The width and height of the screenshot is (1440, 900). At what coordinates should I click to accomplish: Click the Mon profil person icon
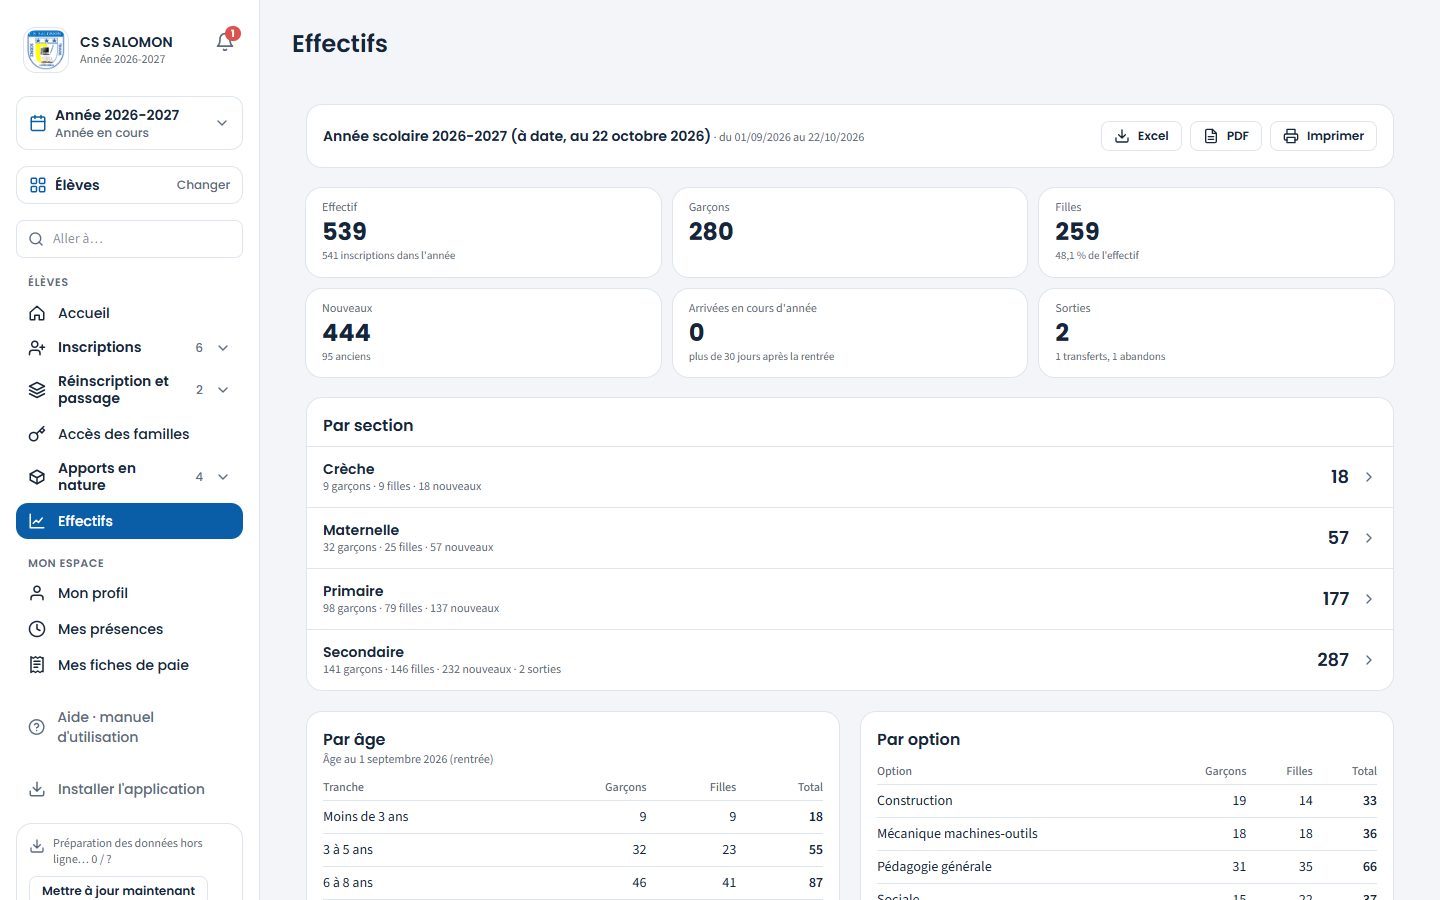(37, 593)
